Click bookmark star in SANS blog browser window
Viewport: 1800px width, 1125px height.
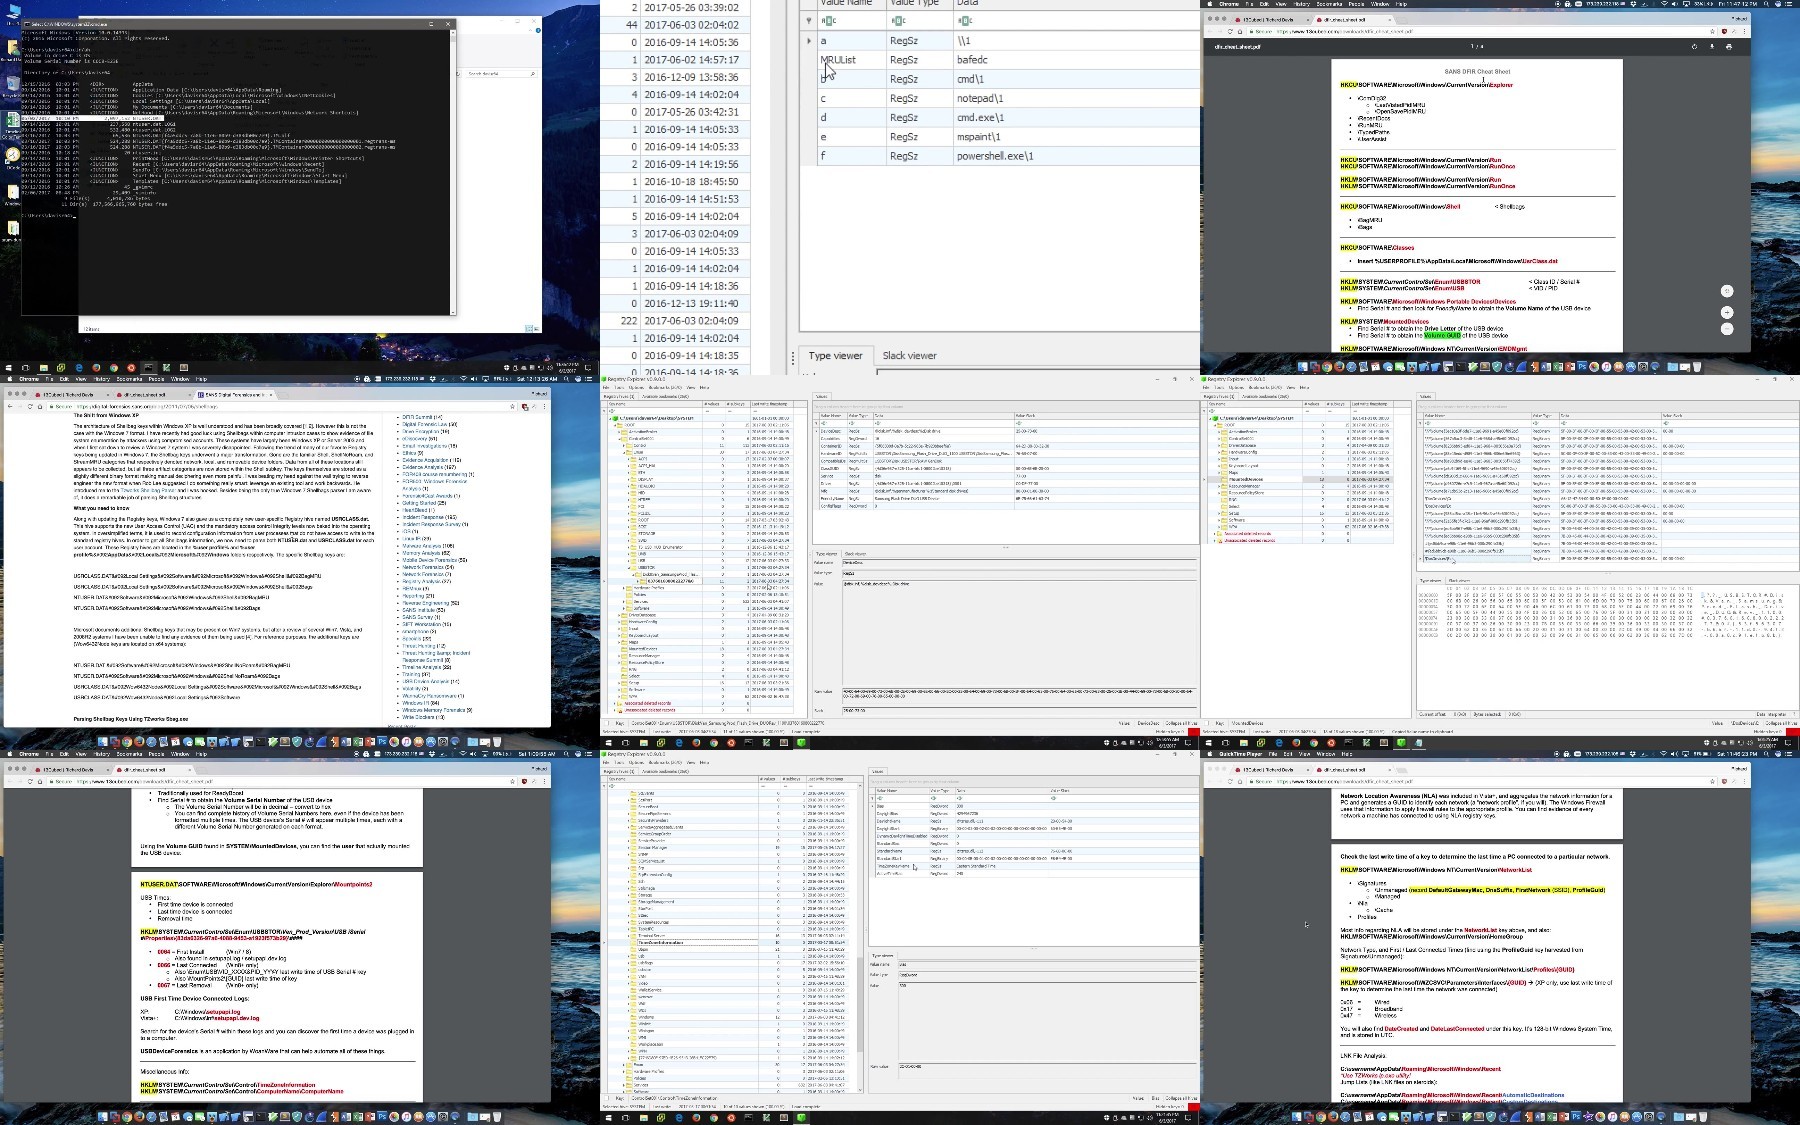click(512, 407)
